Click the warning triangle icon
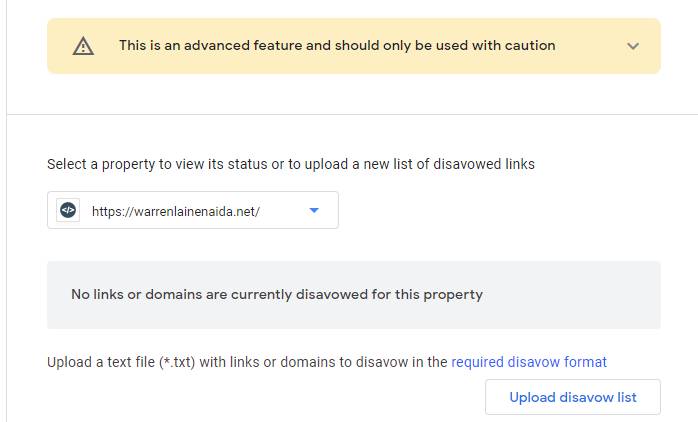Screen dimensions: 698x422 click(x=83, y=46)
